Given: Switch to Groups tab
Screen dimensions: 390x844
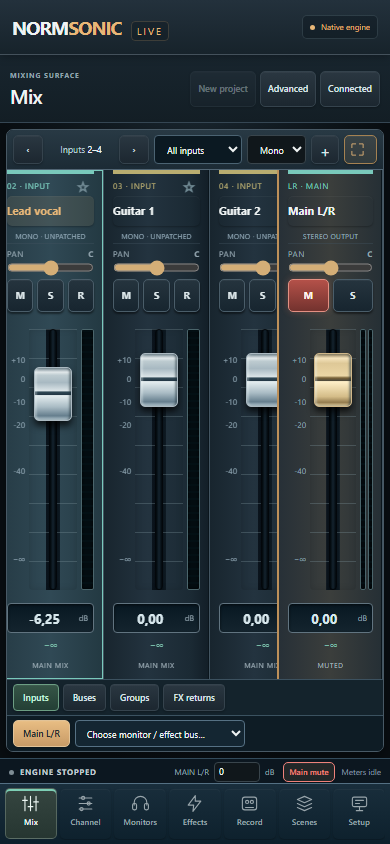Looking at the screenshot, I should pyautogui.click(x=134, y=698).
